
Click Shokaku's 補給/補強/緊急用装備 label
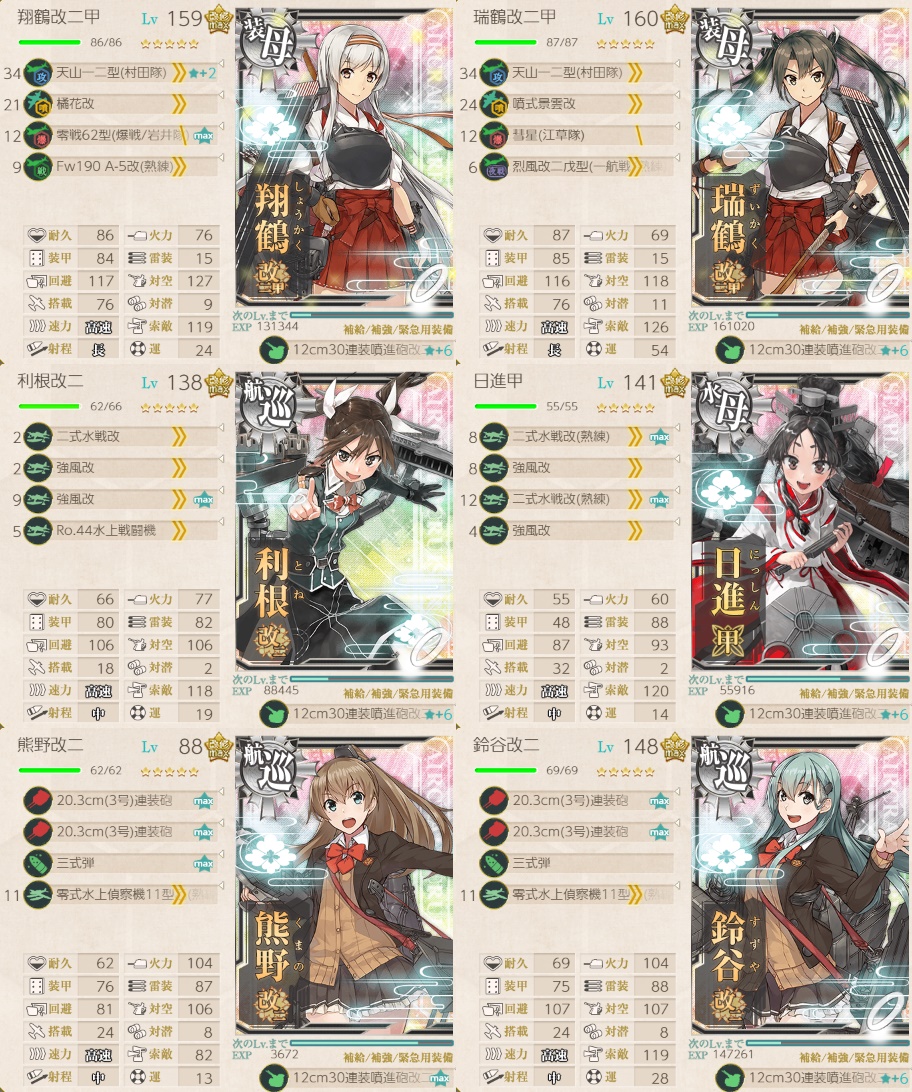pyautogui.click(x=398, y=329)
